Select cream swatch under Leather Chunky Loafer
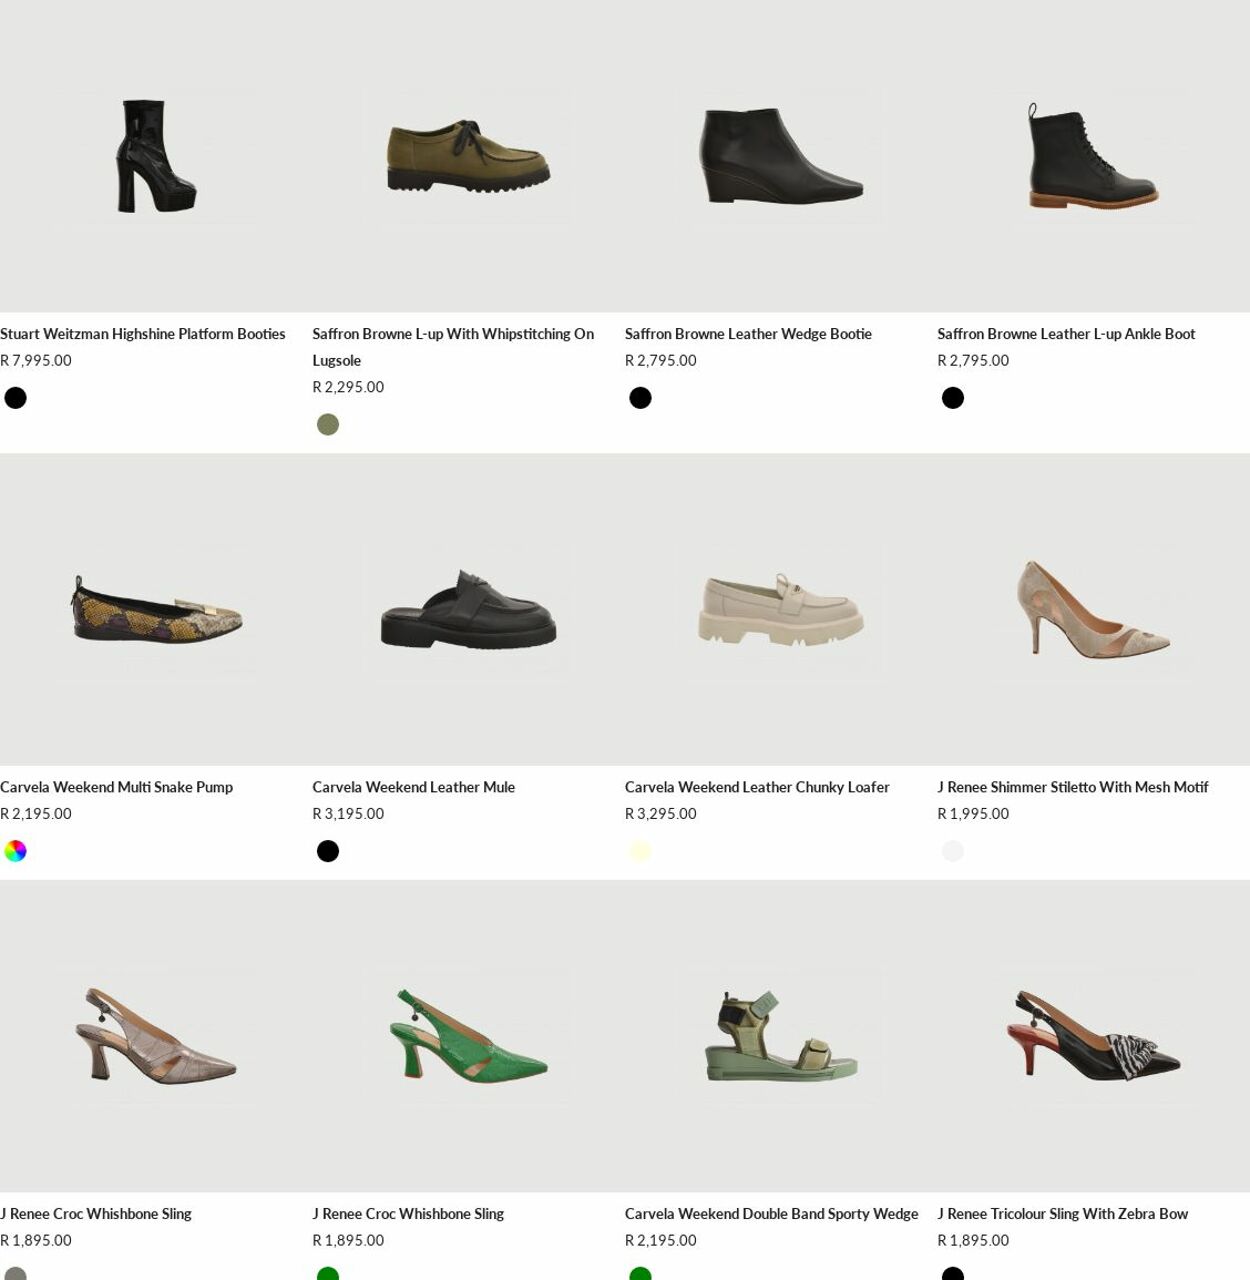 tap(640, 851)
